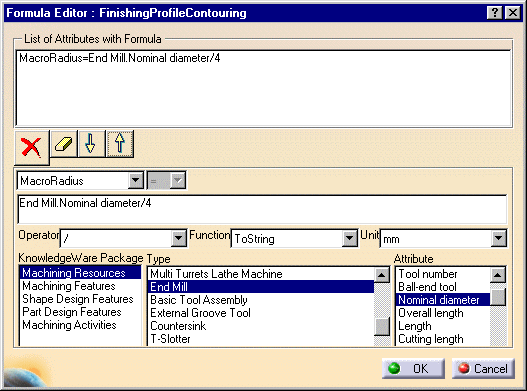
Task: Click the move formula up arrow icon
Action: (x=120, y=144)
